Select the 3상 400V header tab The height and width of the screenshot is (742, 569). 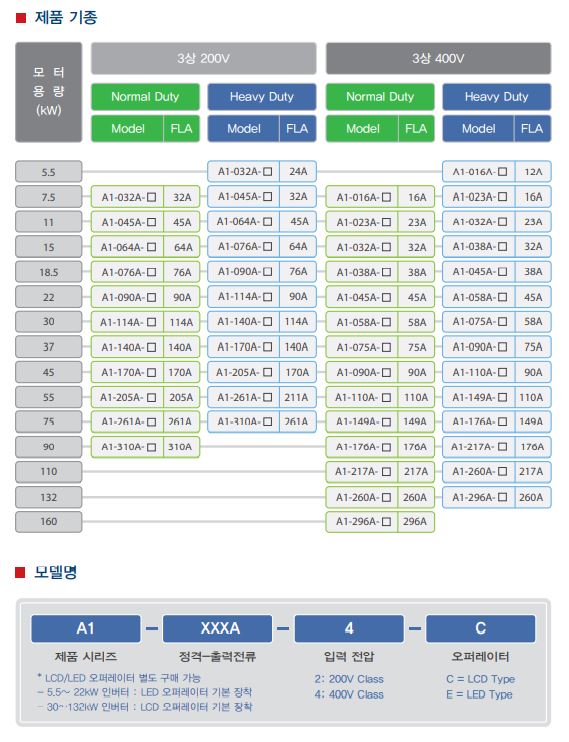point(438,58)
